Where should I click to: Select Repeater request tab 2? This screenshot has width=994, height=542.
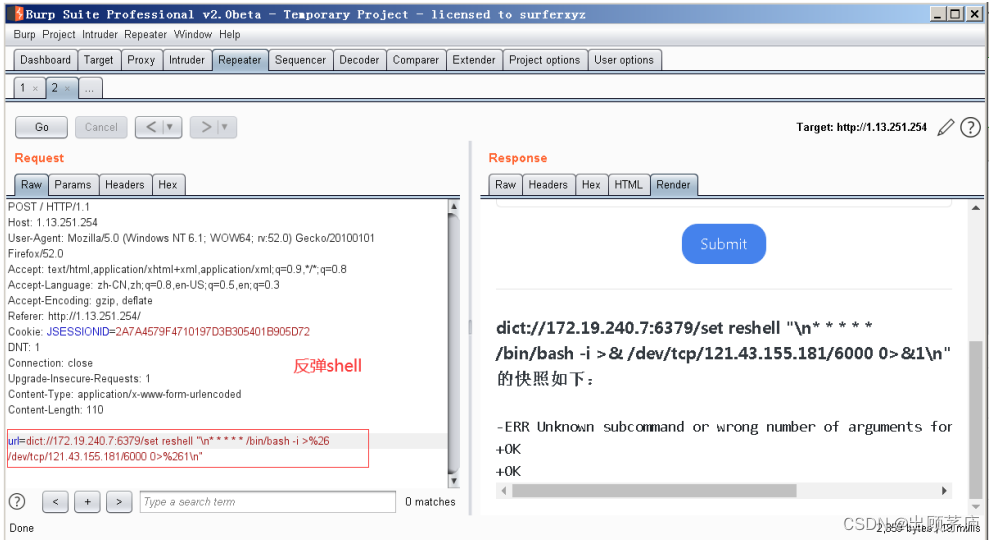click(x=55, y=88)
